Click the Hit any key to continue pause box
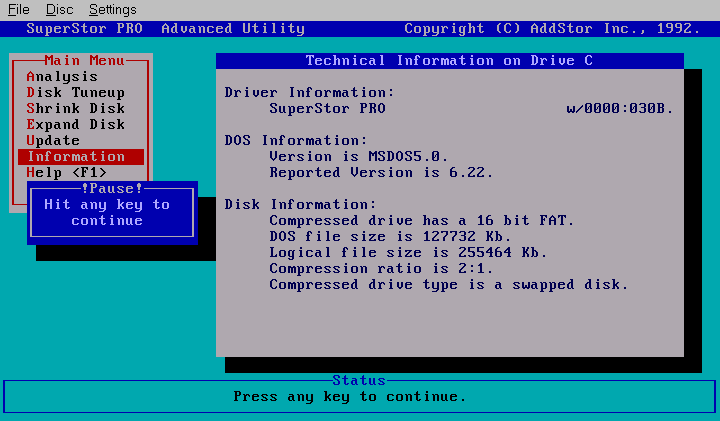This screenshot has height=421, width=720. (112, 213)
